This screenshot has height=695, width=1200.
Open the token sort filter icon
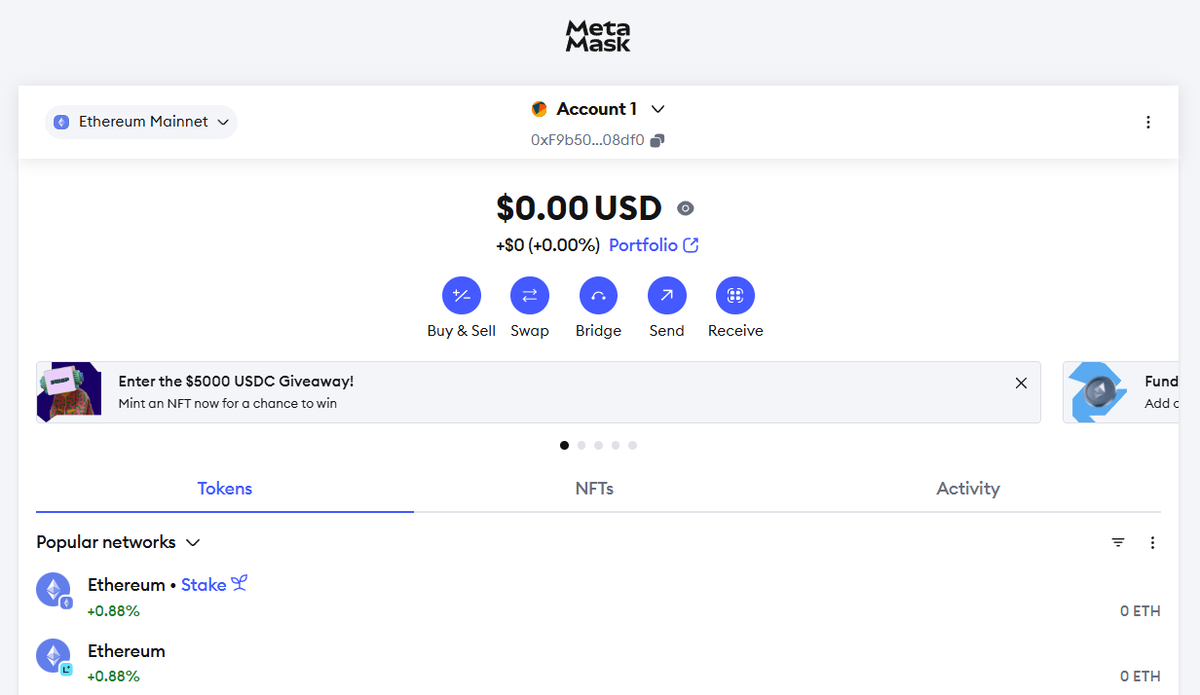pyautogui.click(x=1118, y=542)
